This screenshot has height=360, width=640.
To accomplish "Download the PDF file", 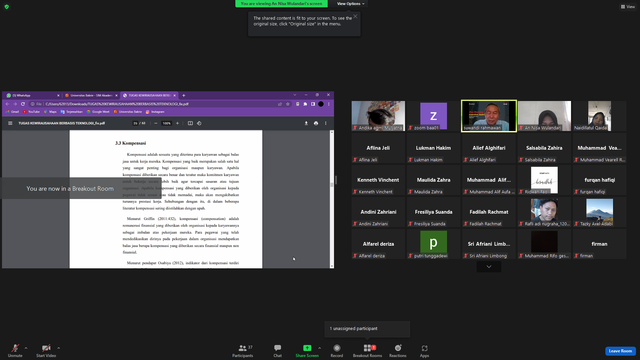I will [306, 123].
